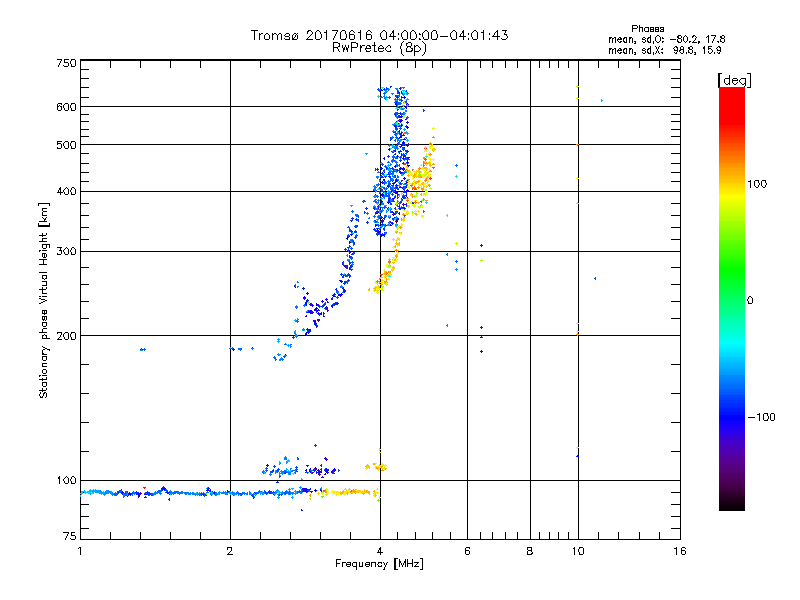The width and height of the screenshot is (800, 600).
Task: Click the dense blue O-mode trace near 400 km
Action: tap(390, 191)
